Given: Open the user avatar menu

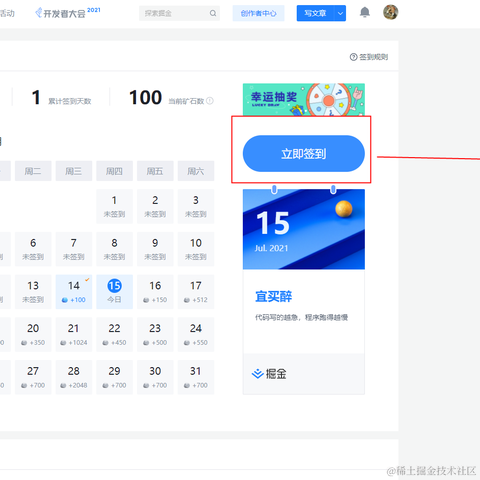Looking at the screenshot, I should (390, 12).
